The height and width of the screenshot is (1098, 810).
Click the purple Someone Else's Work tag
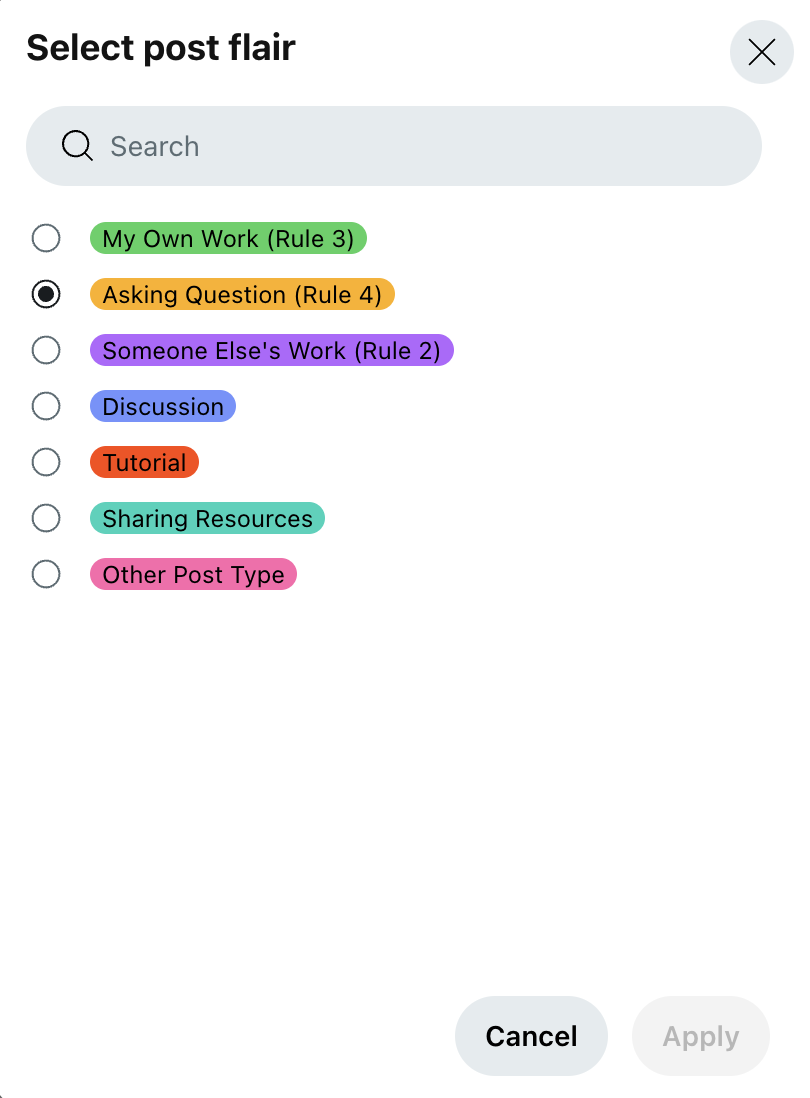coord(272,351)
